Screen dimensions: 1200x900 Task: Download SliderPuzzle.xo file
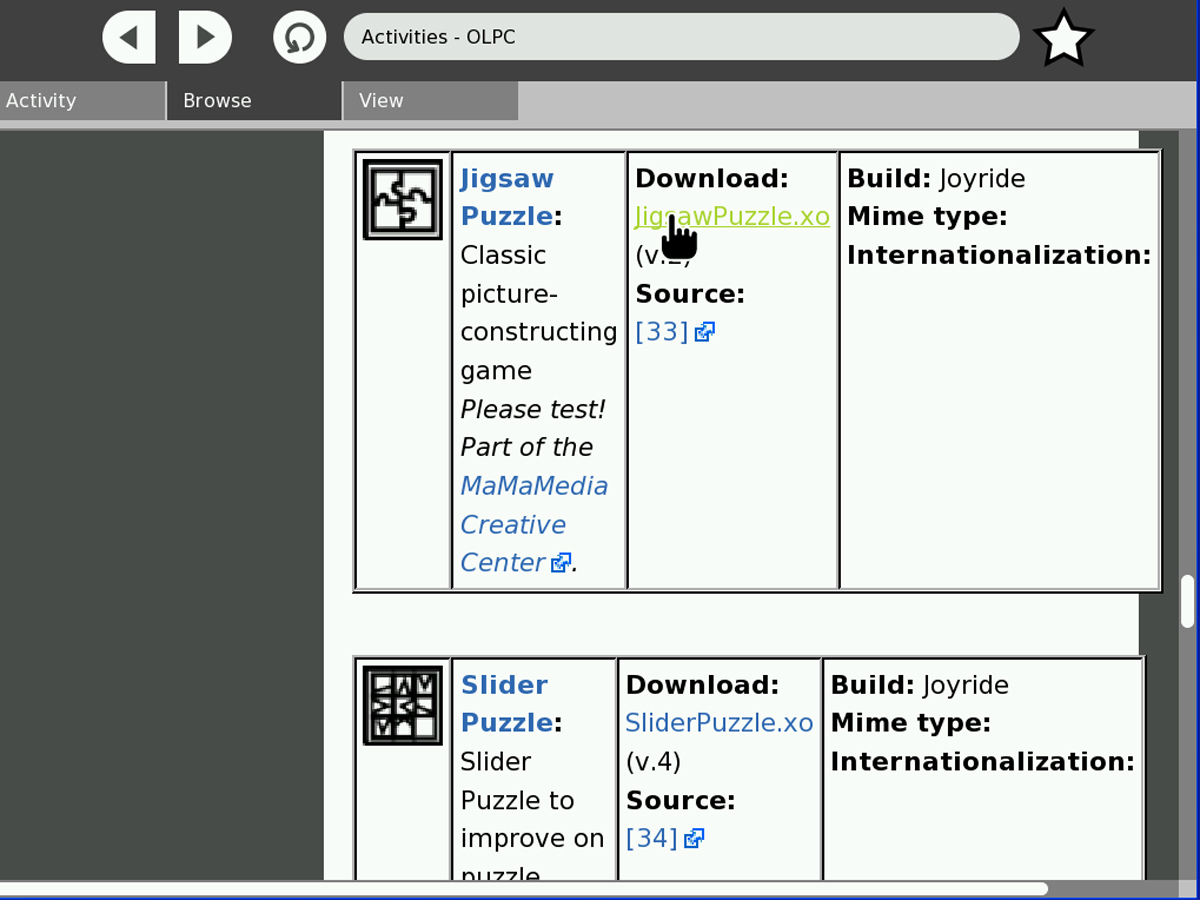[x=719, y=723]
